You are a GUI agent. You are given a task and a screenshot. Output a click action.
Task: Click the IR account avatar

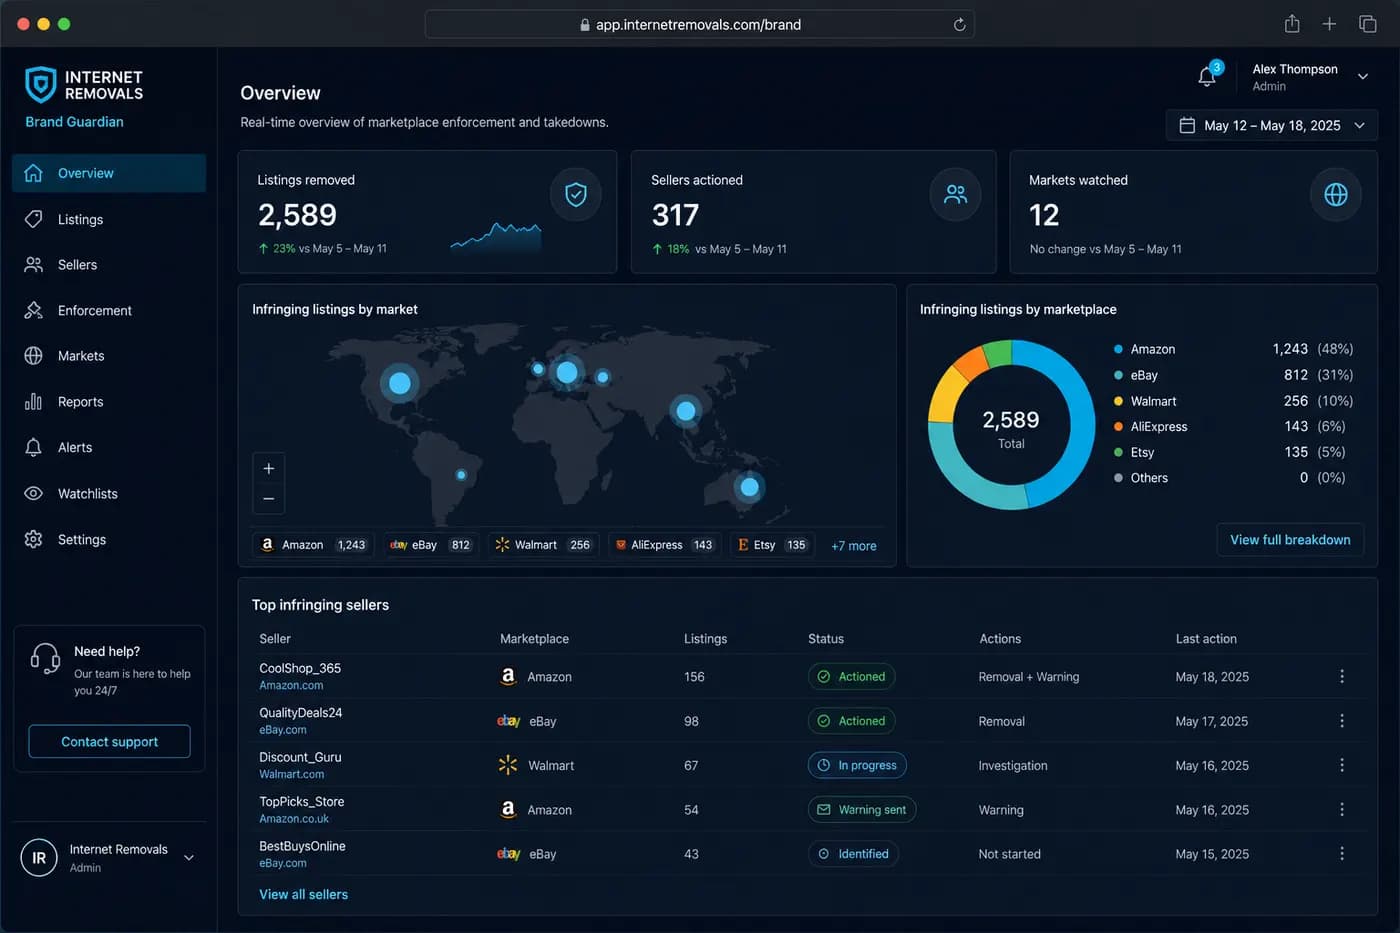(x=39, y=858)
